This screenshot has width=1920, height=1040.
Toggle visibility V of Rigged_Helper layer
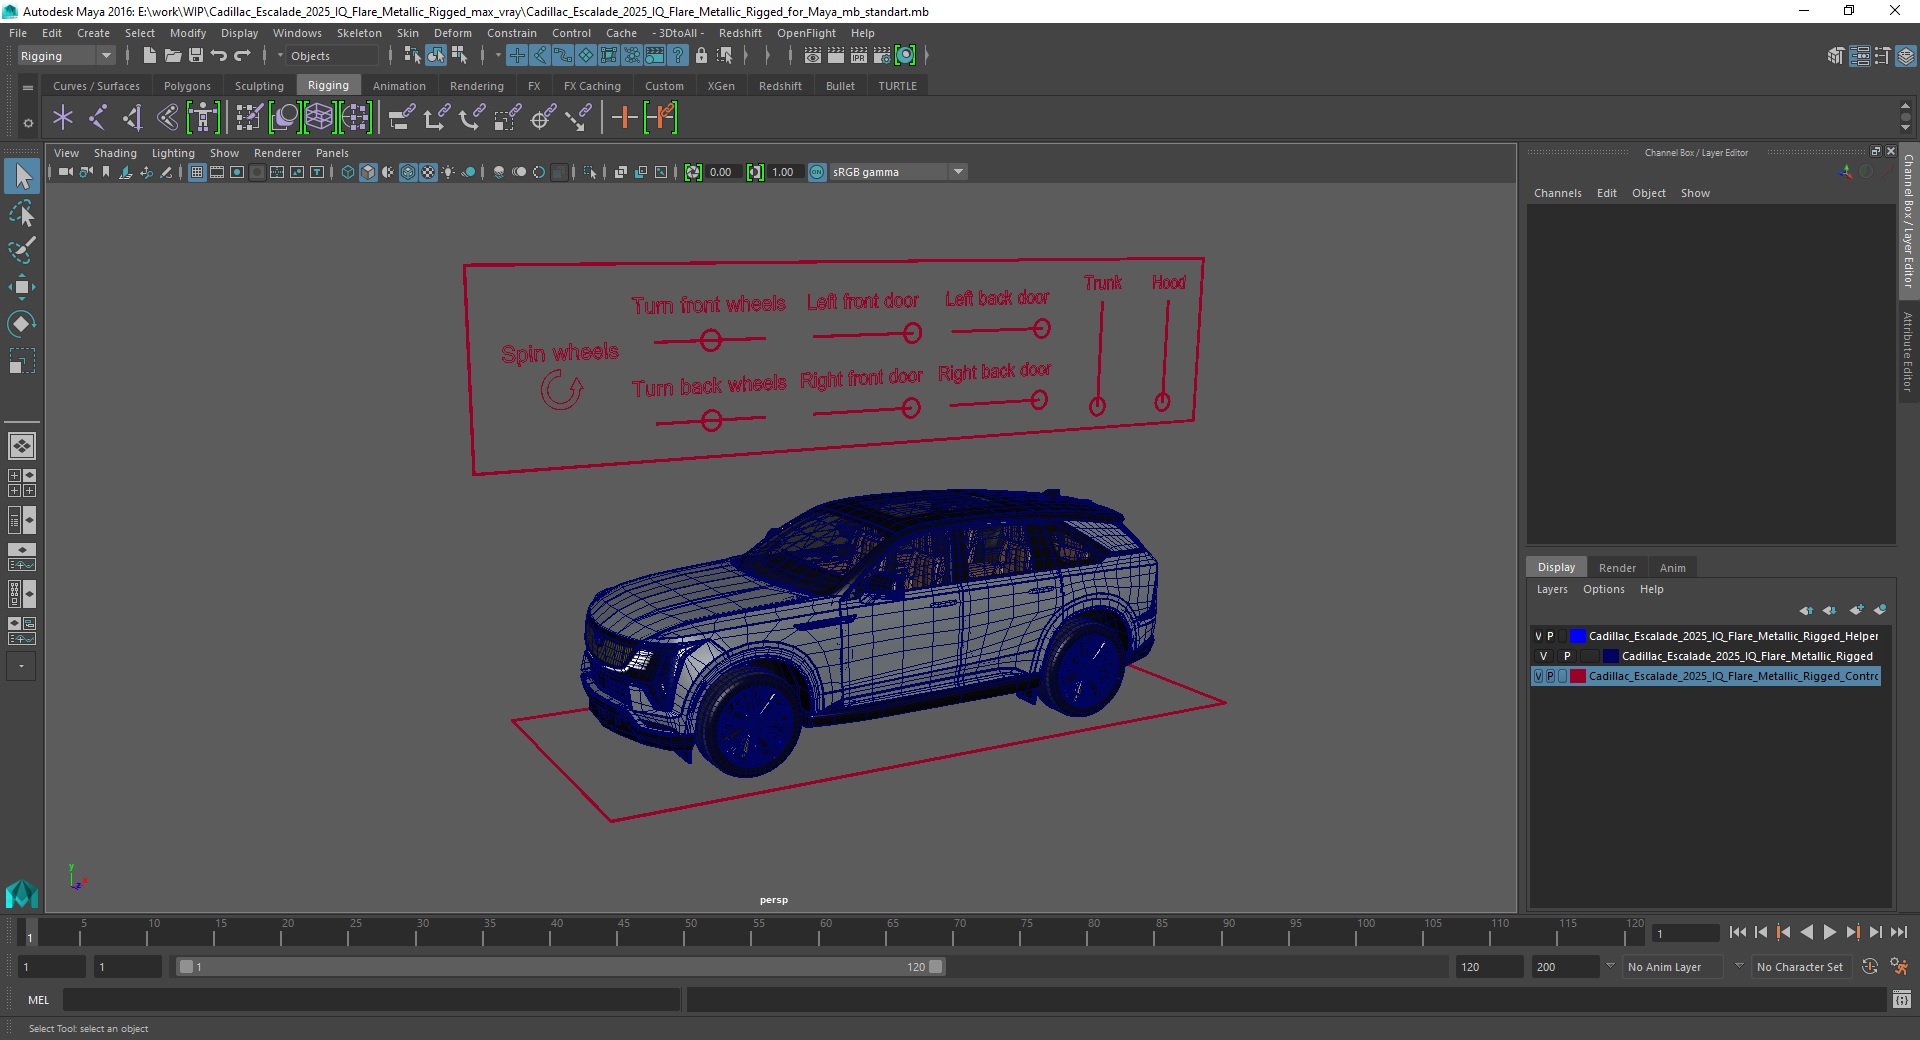(x=1538, y=636)
